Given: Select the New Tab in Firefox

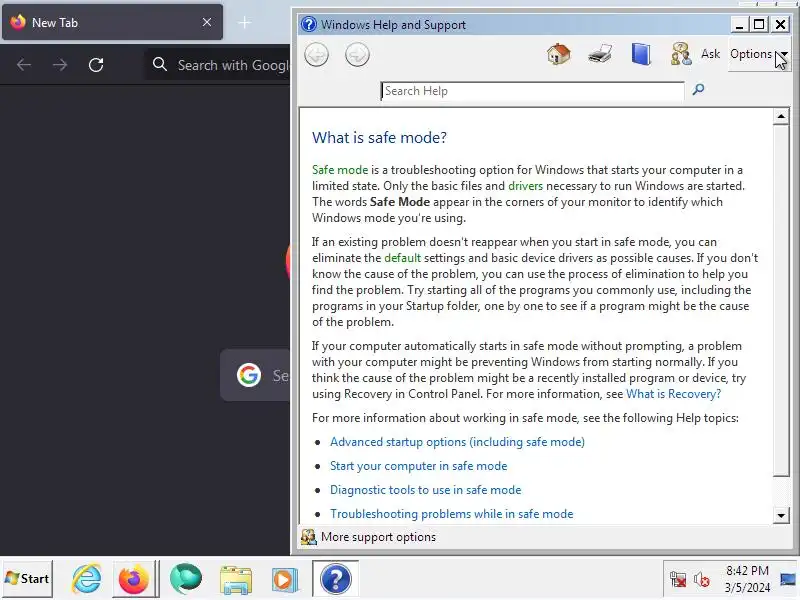Looking at the screenshot, I should point(112,22).
